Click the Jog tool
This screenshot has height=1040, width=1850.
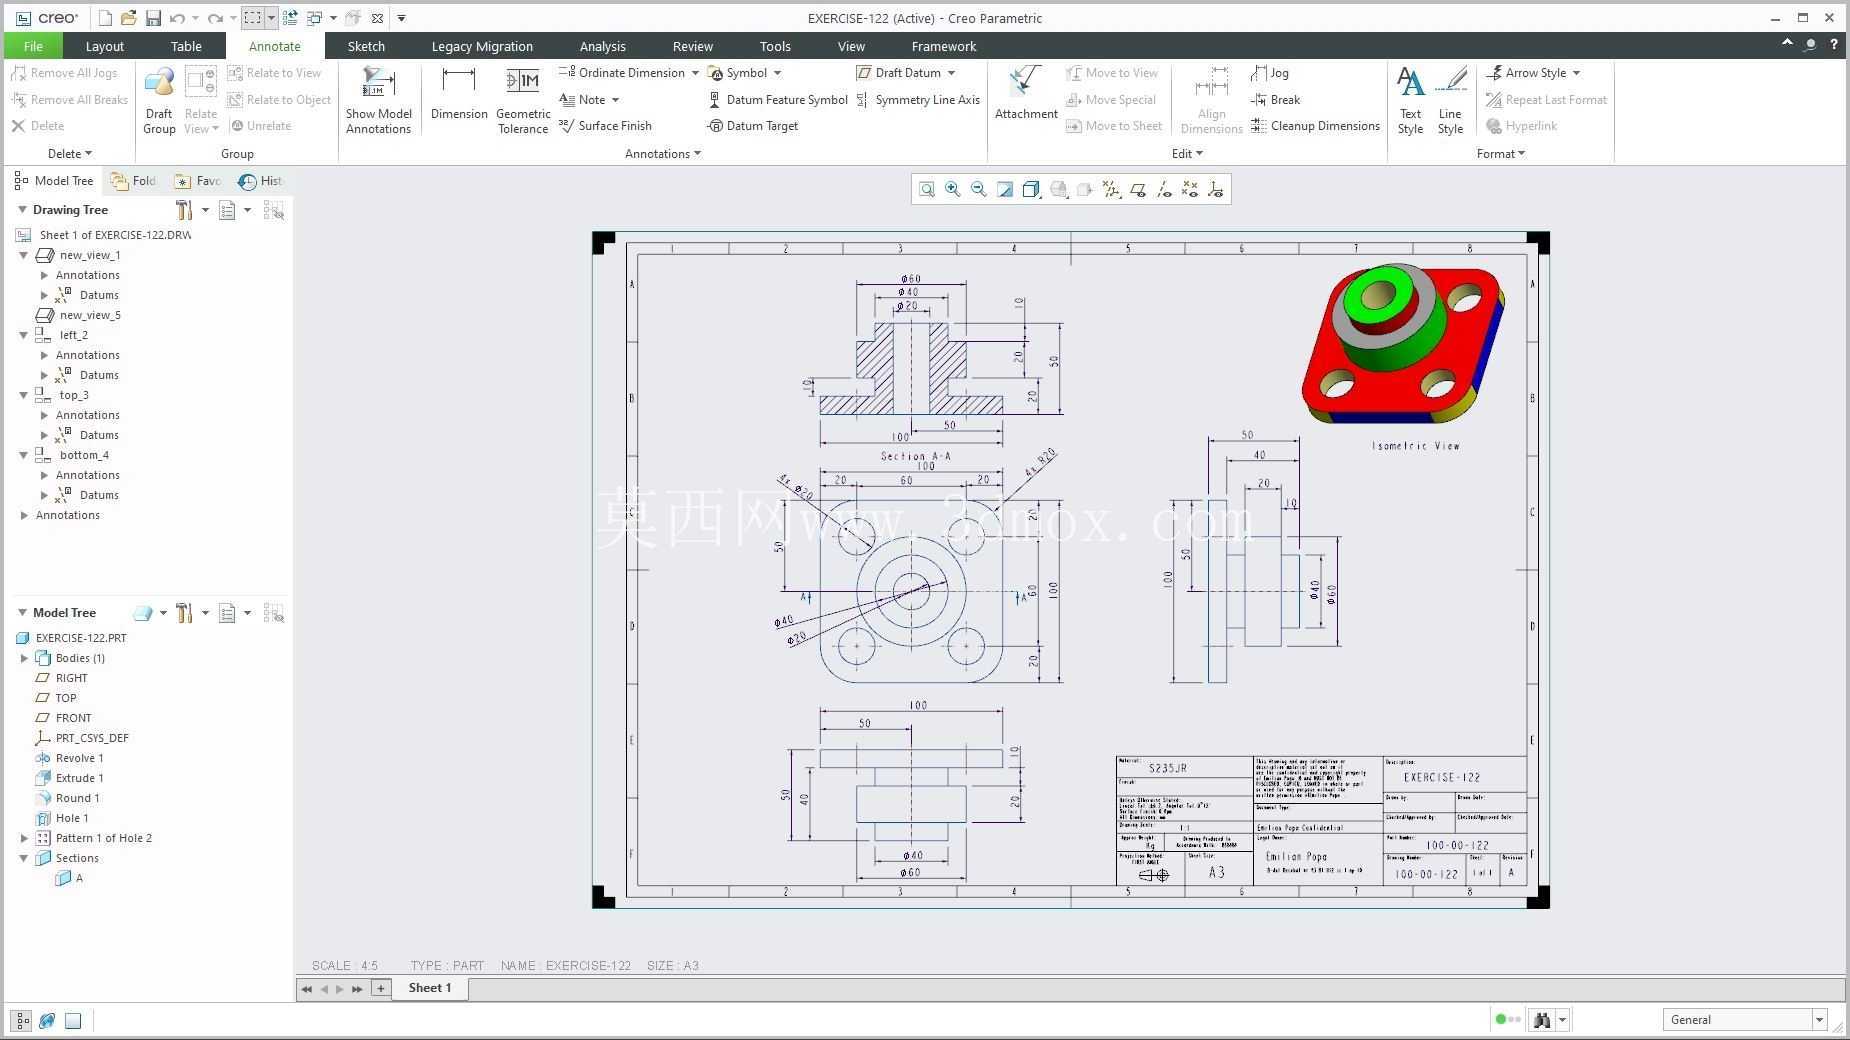click(1270, 73)
